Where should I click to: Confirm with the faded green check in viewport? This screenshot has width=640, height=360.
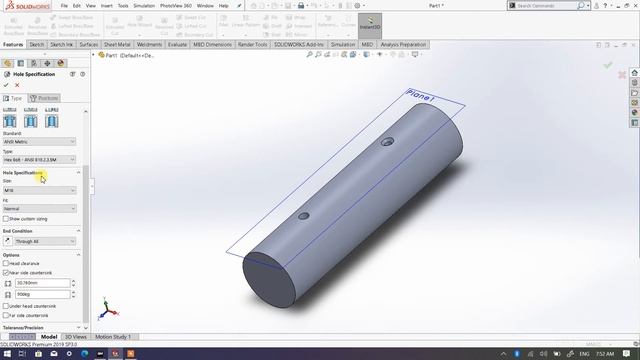pyautogui.click(x=608, y=65)
